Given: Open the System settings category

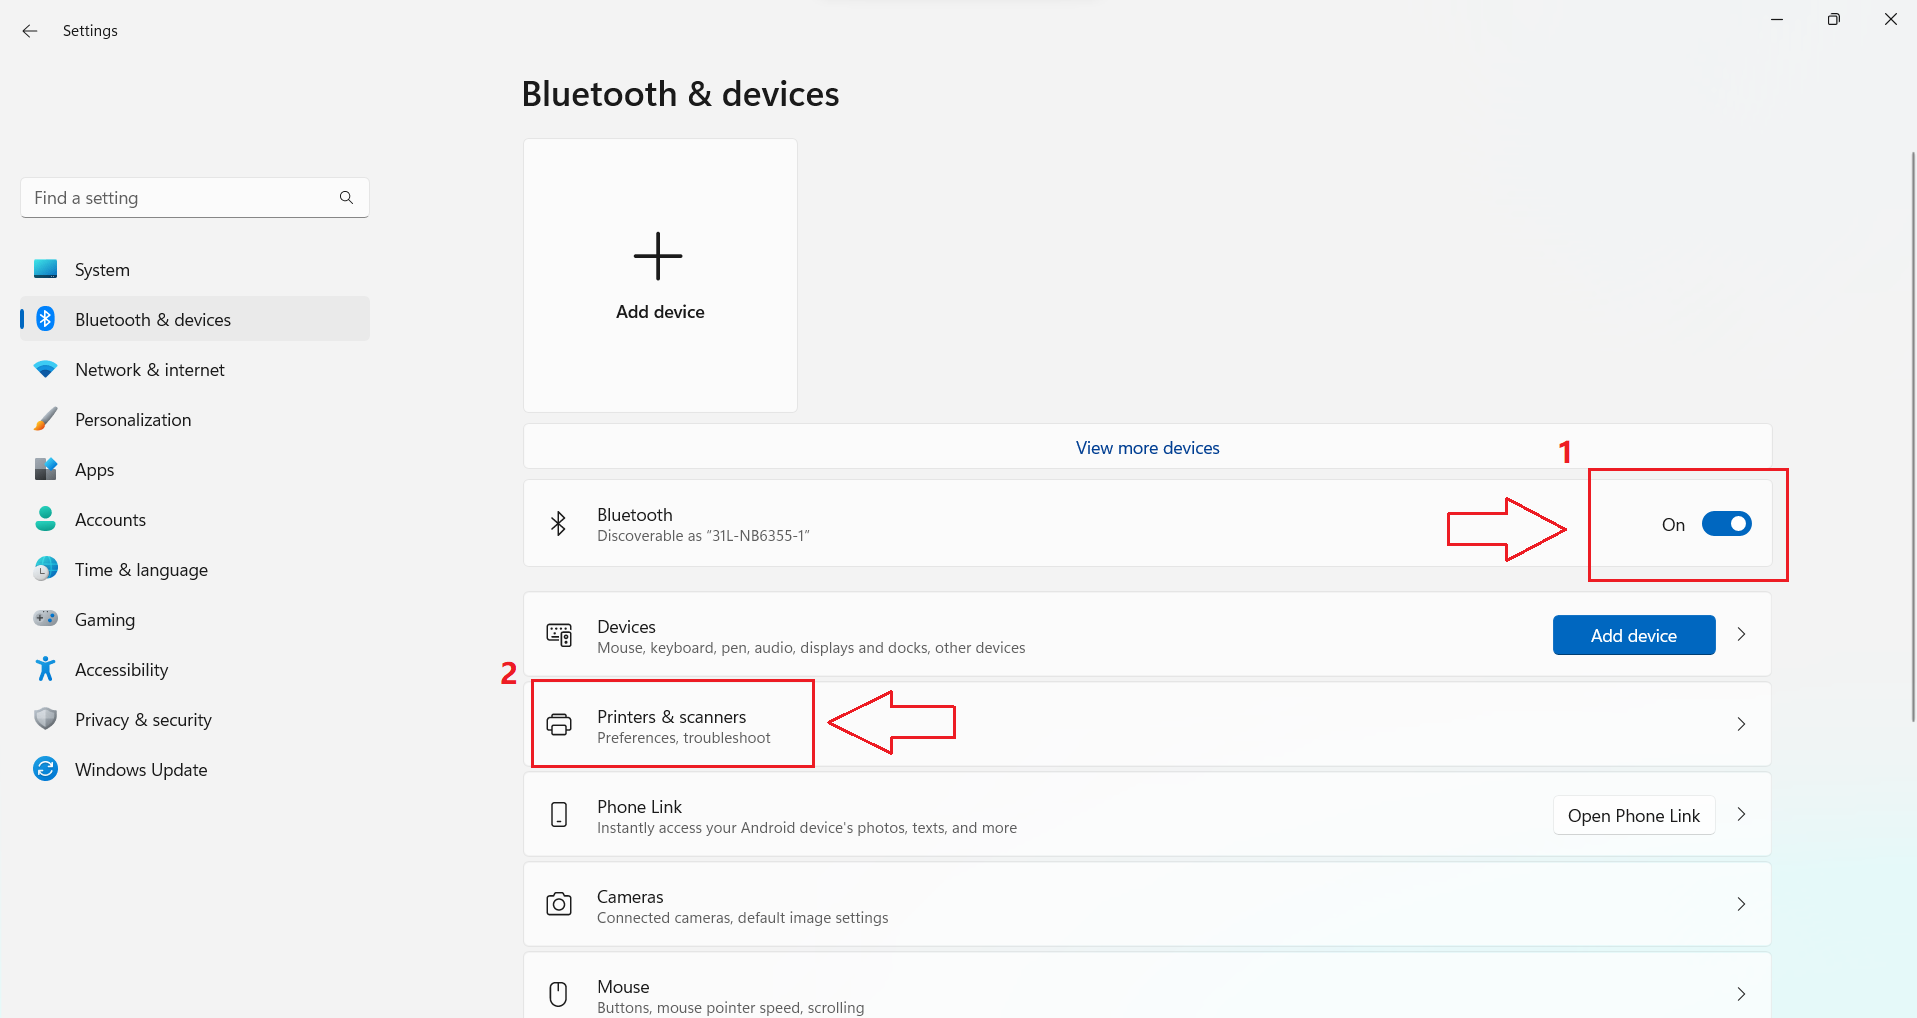Looking at the screenshot, I should [x=102, y=270].
